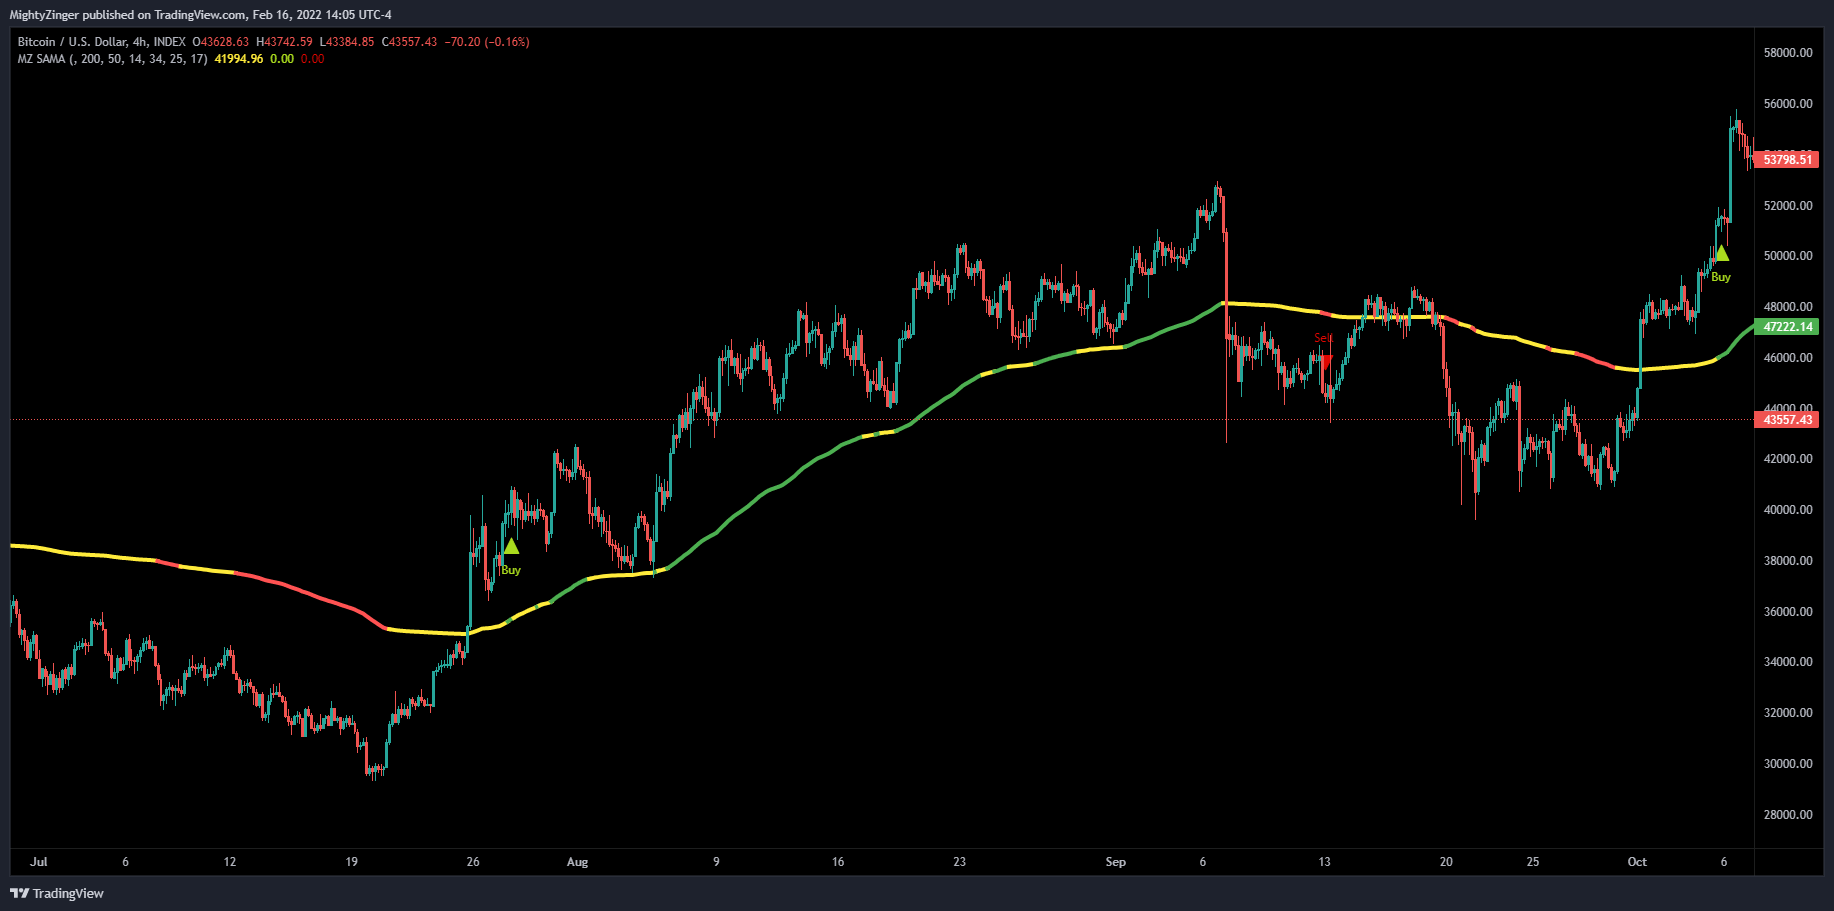Click the red 53798.51 price tag
Image resolution: width=1834 pixels, height=911 pixels.
pyautogui.click(x=1787, y=160)
